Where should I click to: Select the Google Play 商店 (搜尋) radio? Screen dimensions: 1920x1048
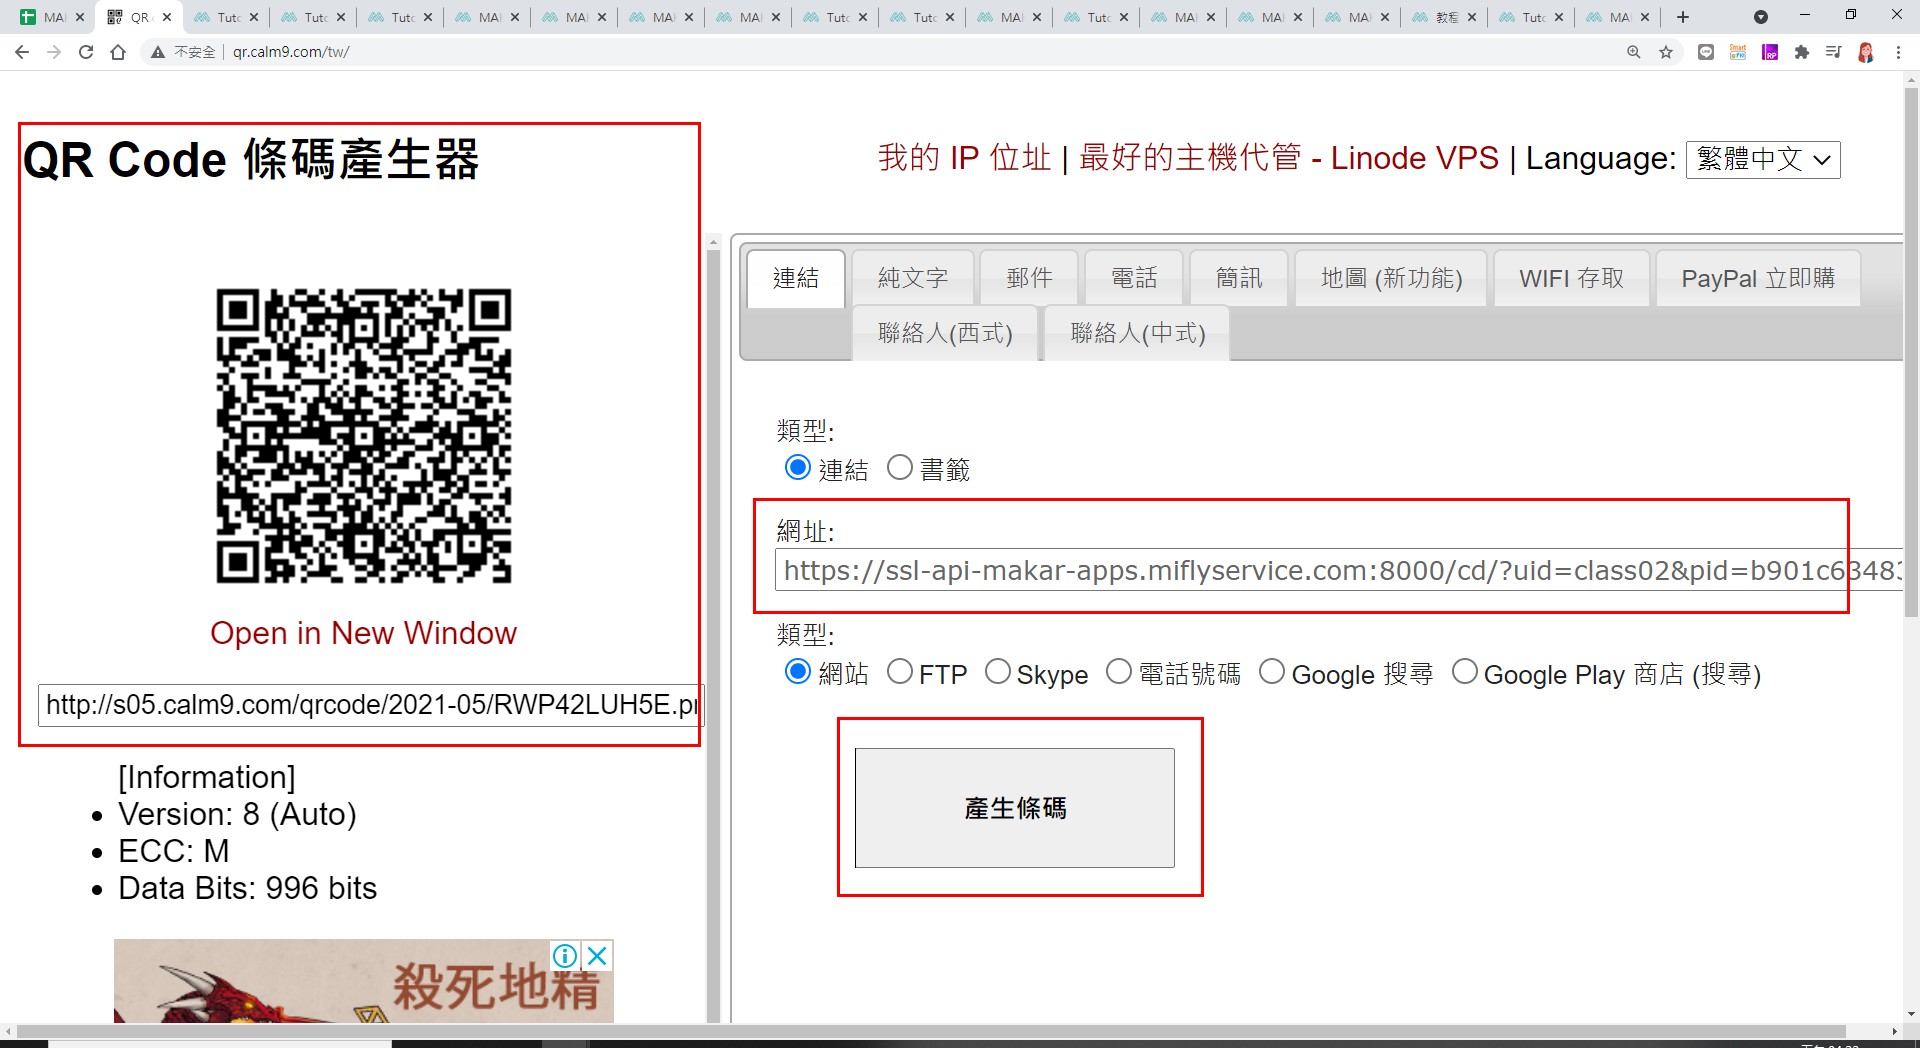[x=1465, y=672]
